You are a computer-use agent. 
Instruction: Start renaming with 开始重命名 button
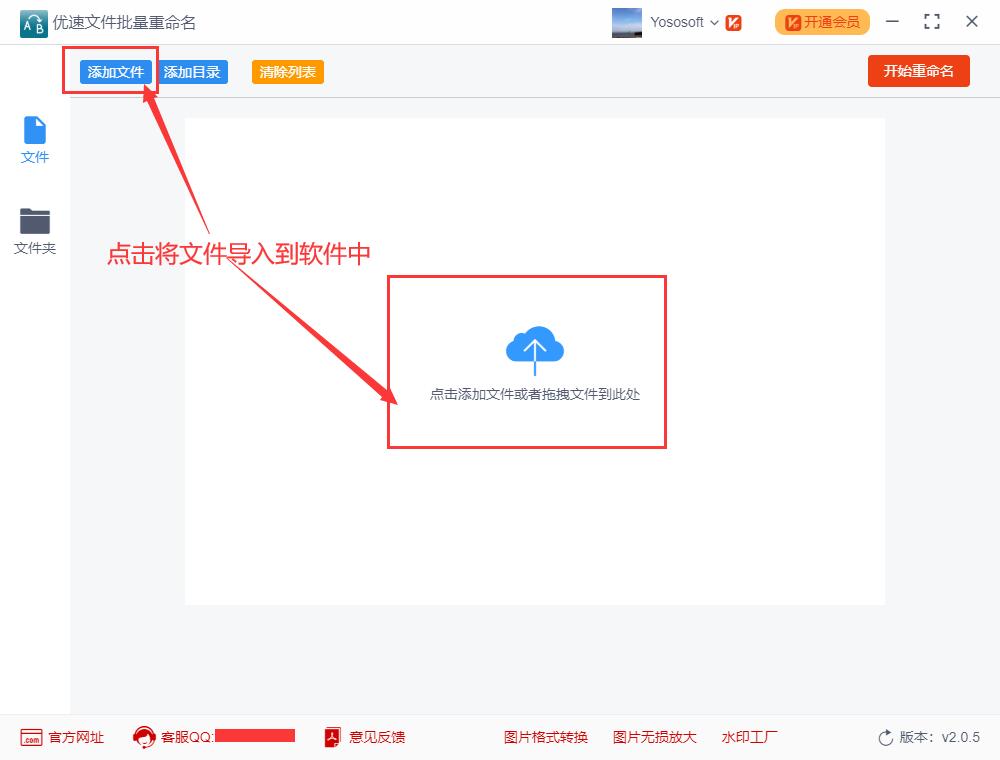pos(918,71)
